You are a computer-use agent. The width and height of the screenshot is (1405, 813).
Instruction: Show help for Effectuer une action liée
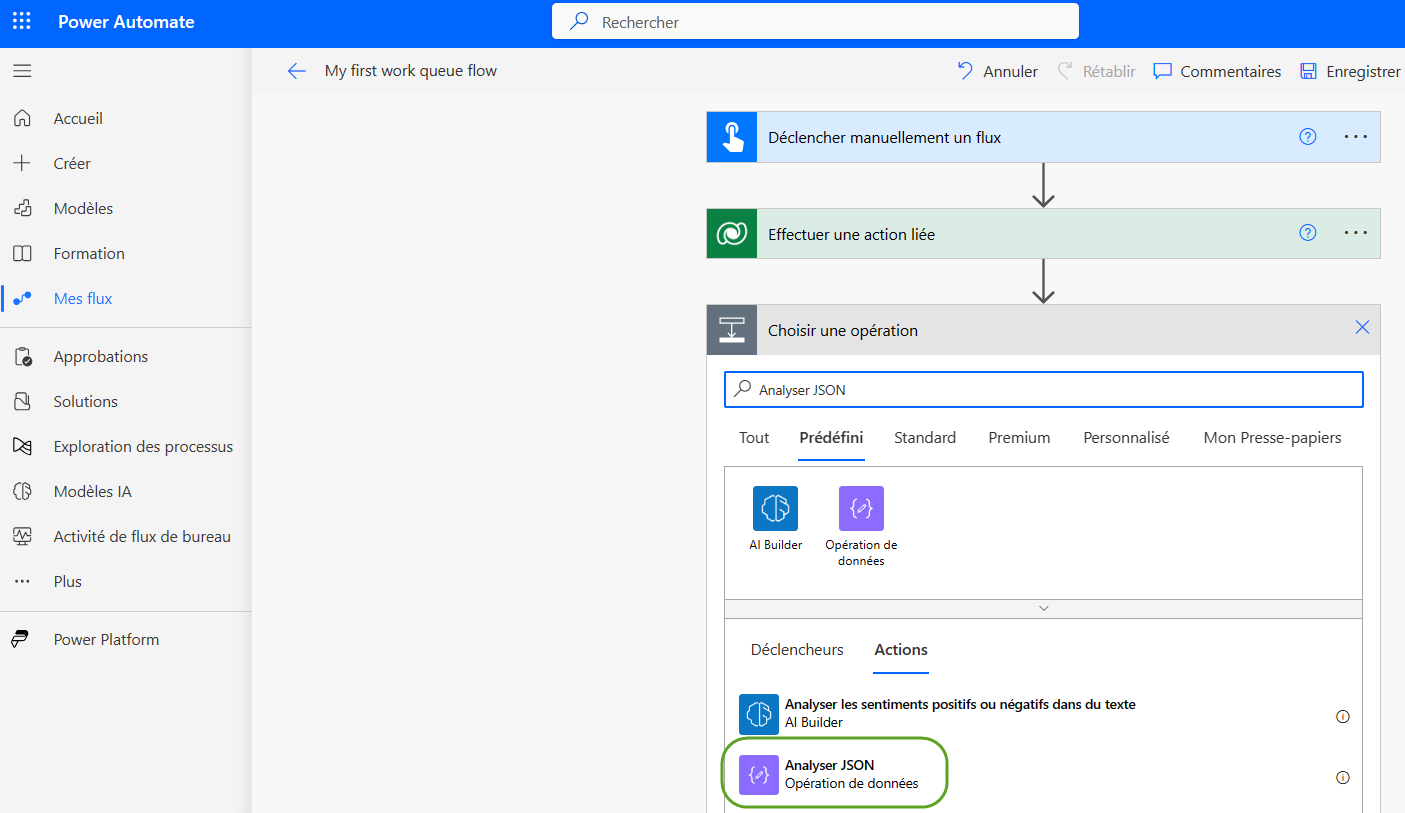pos(1308,233)
